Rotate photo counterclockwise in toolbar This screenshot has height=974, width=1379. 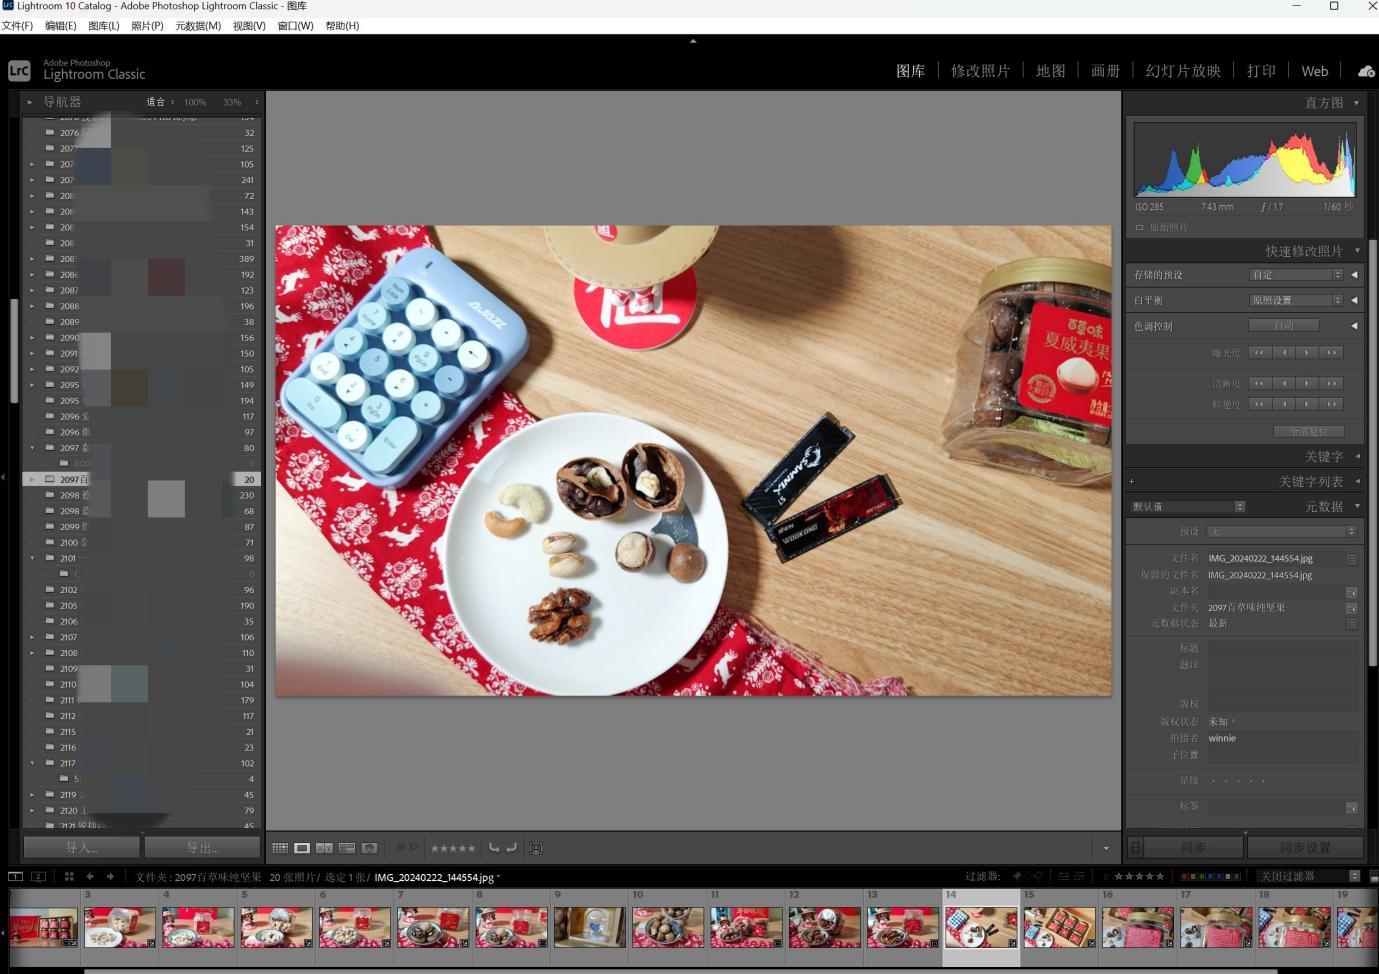(494, 848)
